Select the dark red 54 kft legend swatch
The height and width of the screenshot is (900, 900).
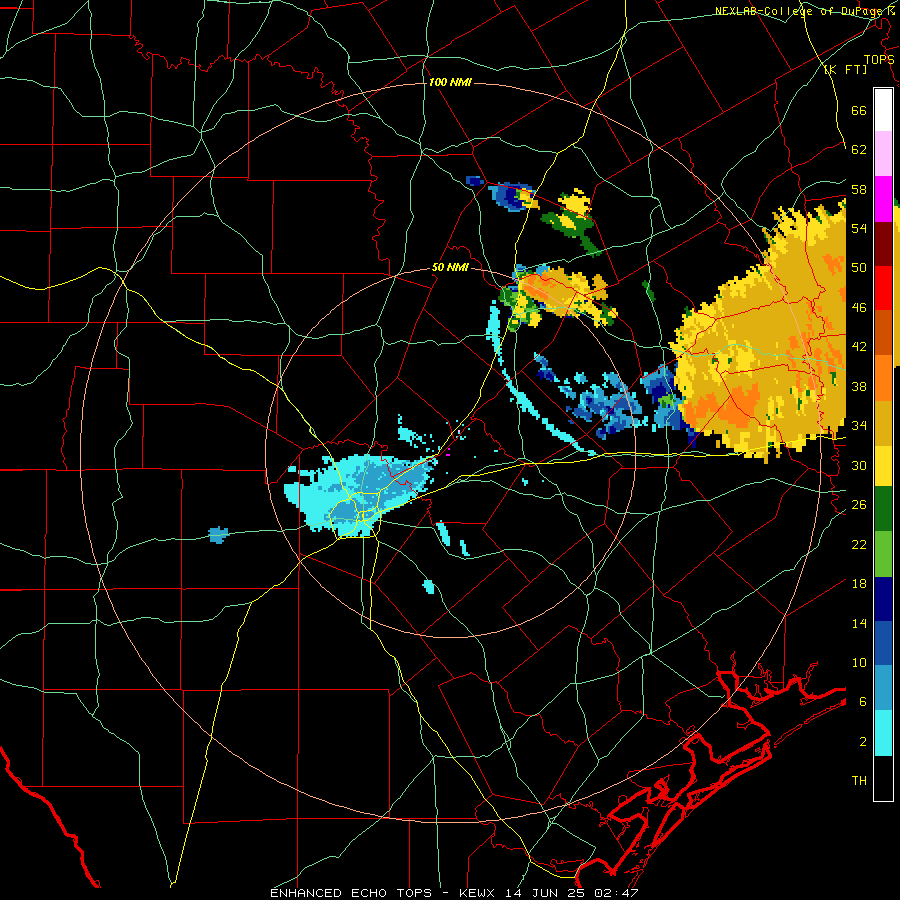tap(883, 243)
